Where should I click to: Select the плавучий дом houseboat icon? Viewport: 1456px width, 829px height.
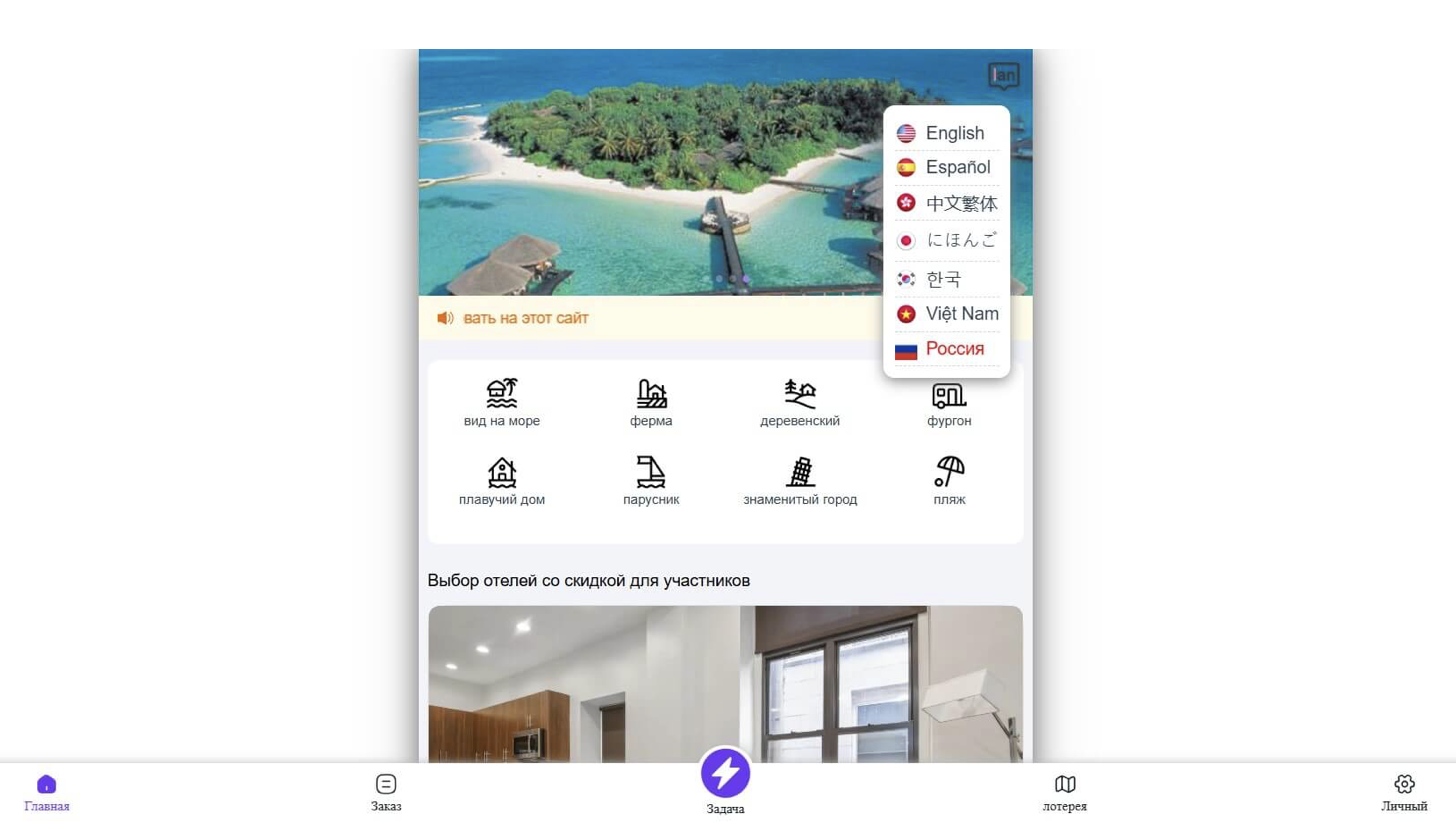(502, 471)
